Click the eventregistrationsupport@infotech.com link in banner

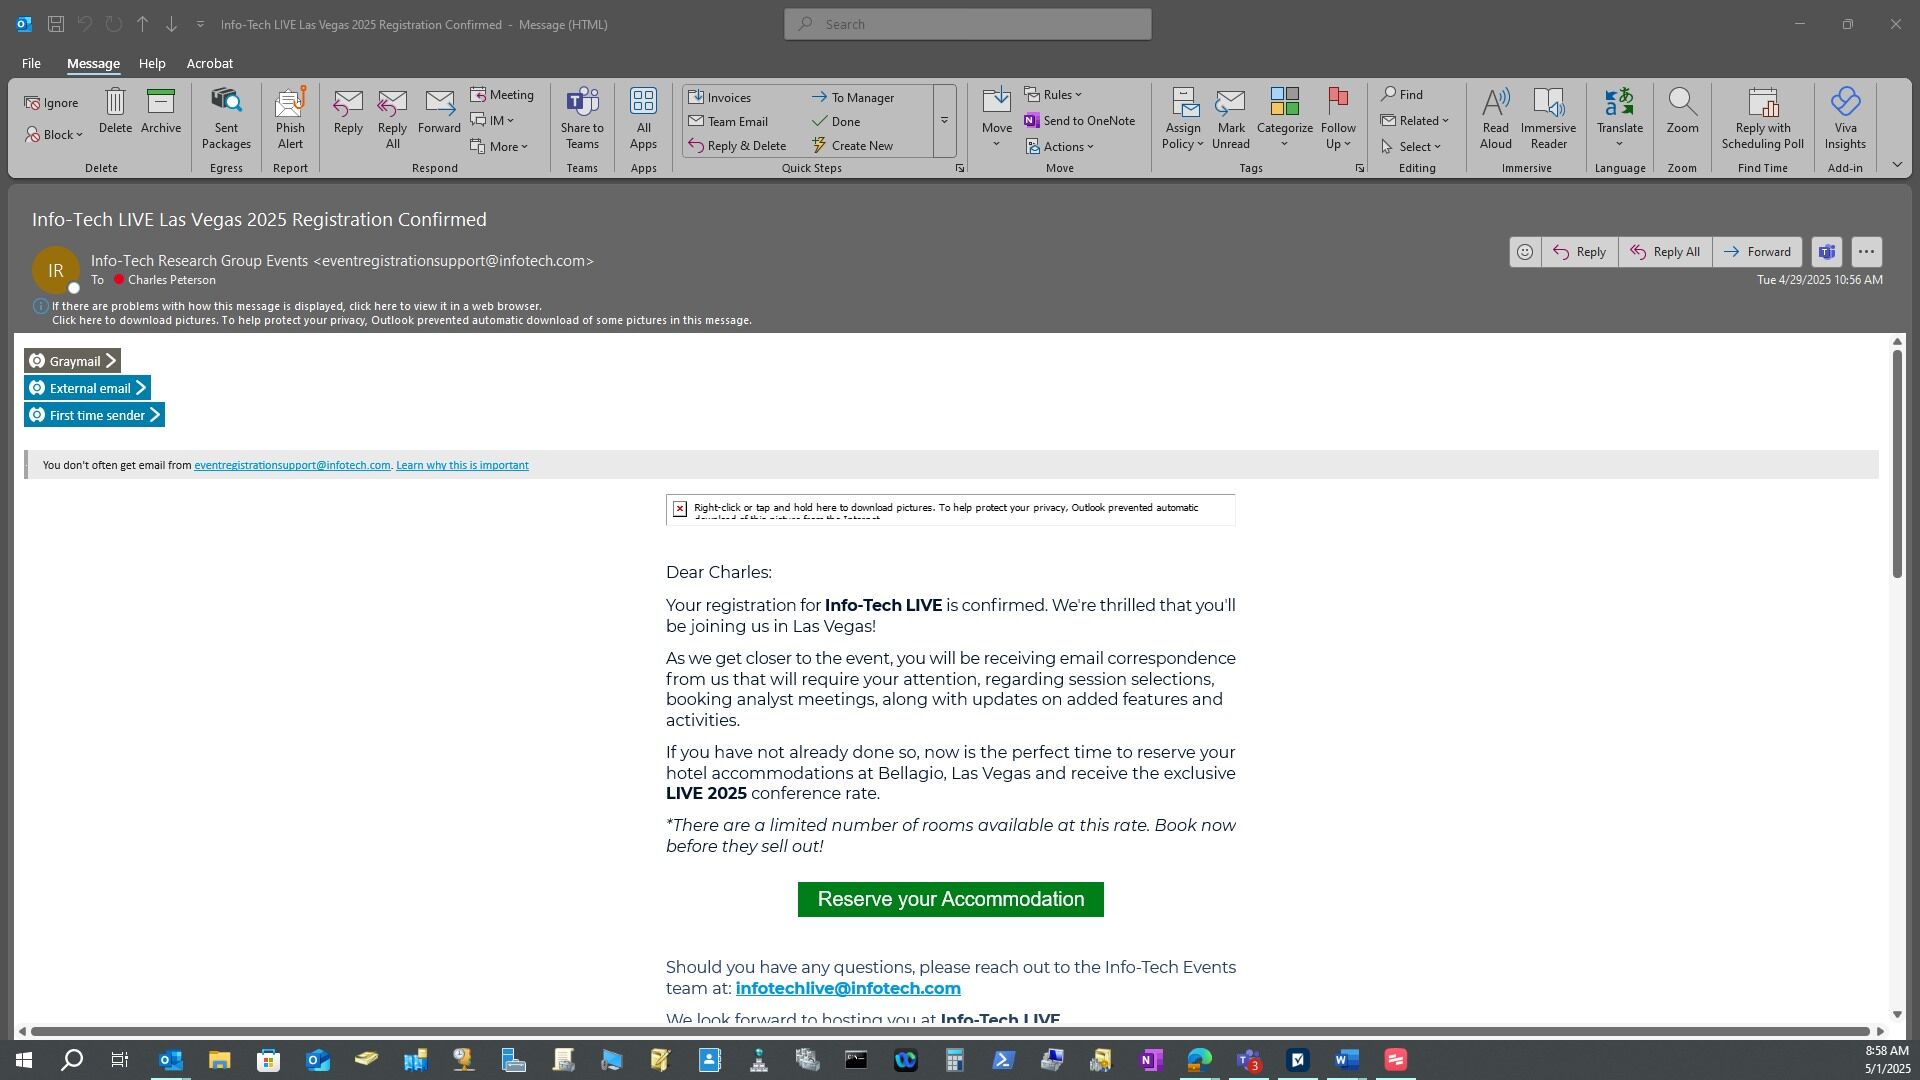pos(292,465)
